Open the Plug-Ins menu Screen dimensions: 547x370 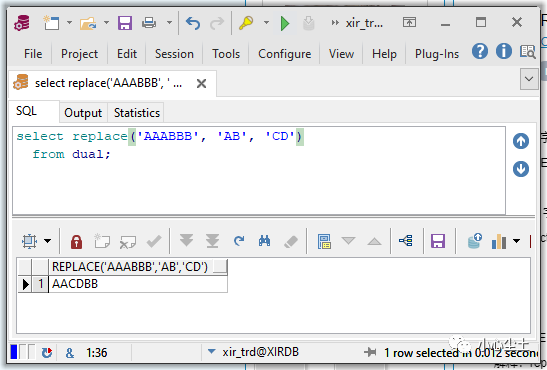(437, 54)
